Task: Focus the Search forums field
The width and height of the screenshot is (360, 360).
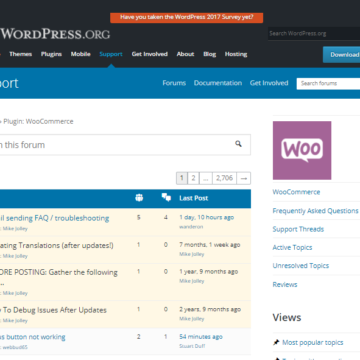Action: 328,83
